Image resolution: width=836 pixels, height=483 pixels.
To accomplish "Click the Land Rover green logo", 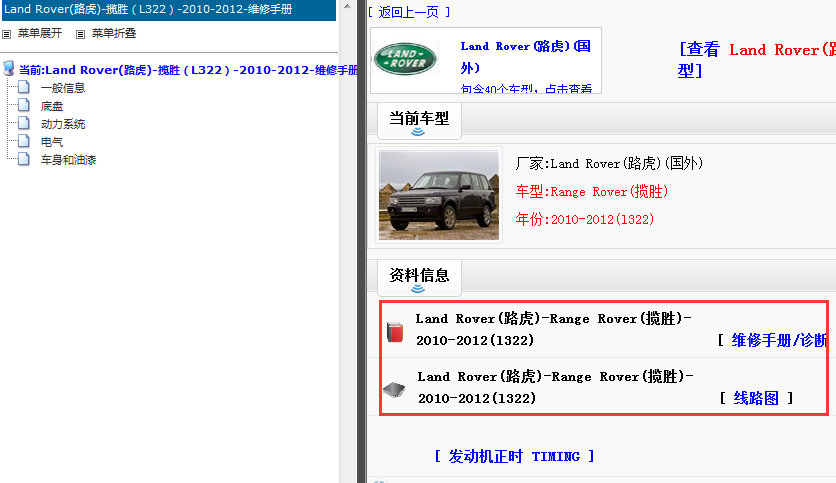I will (x=406, y=59).
